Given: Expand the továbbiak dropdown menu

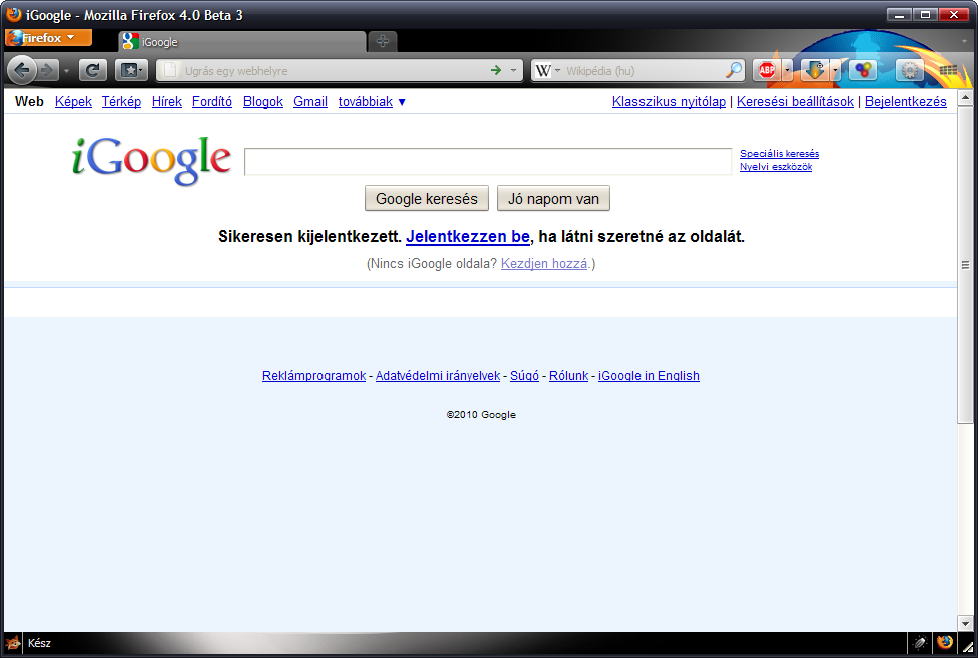Looking at the screenshot, I should tap(372, 101).
